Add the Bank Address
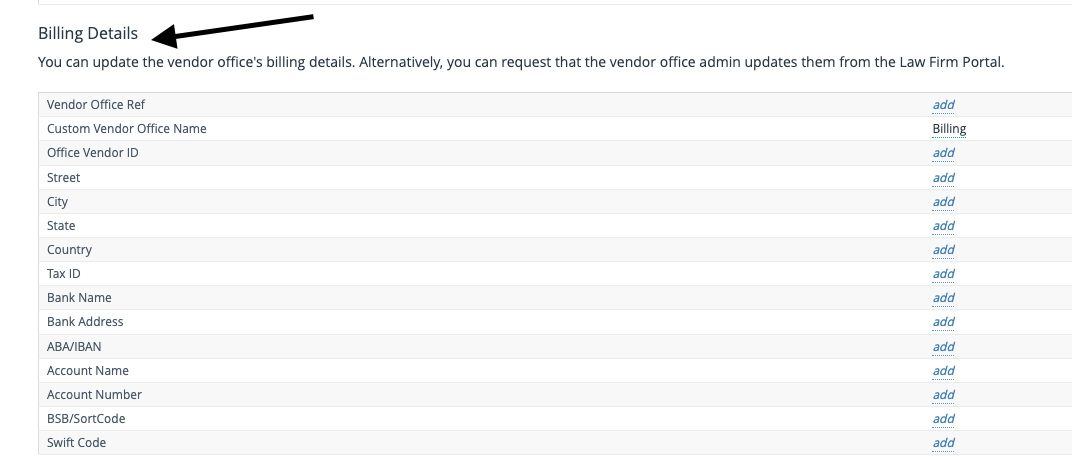The width and height of the screenshot is (1072, 457). pyautogui.click(x=943, y=322)
